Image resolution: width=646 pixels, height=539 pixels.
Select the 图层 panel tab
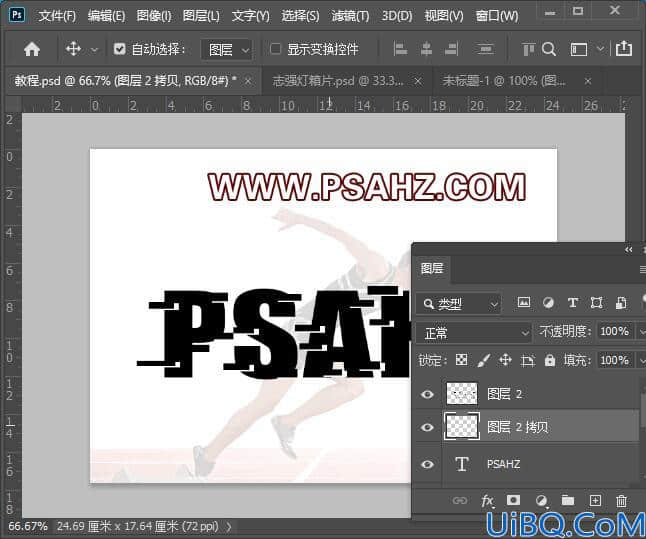[432, 268]
